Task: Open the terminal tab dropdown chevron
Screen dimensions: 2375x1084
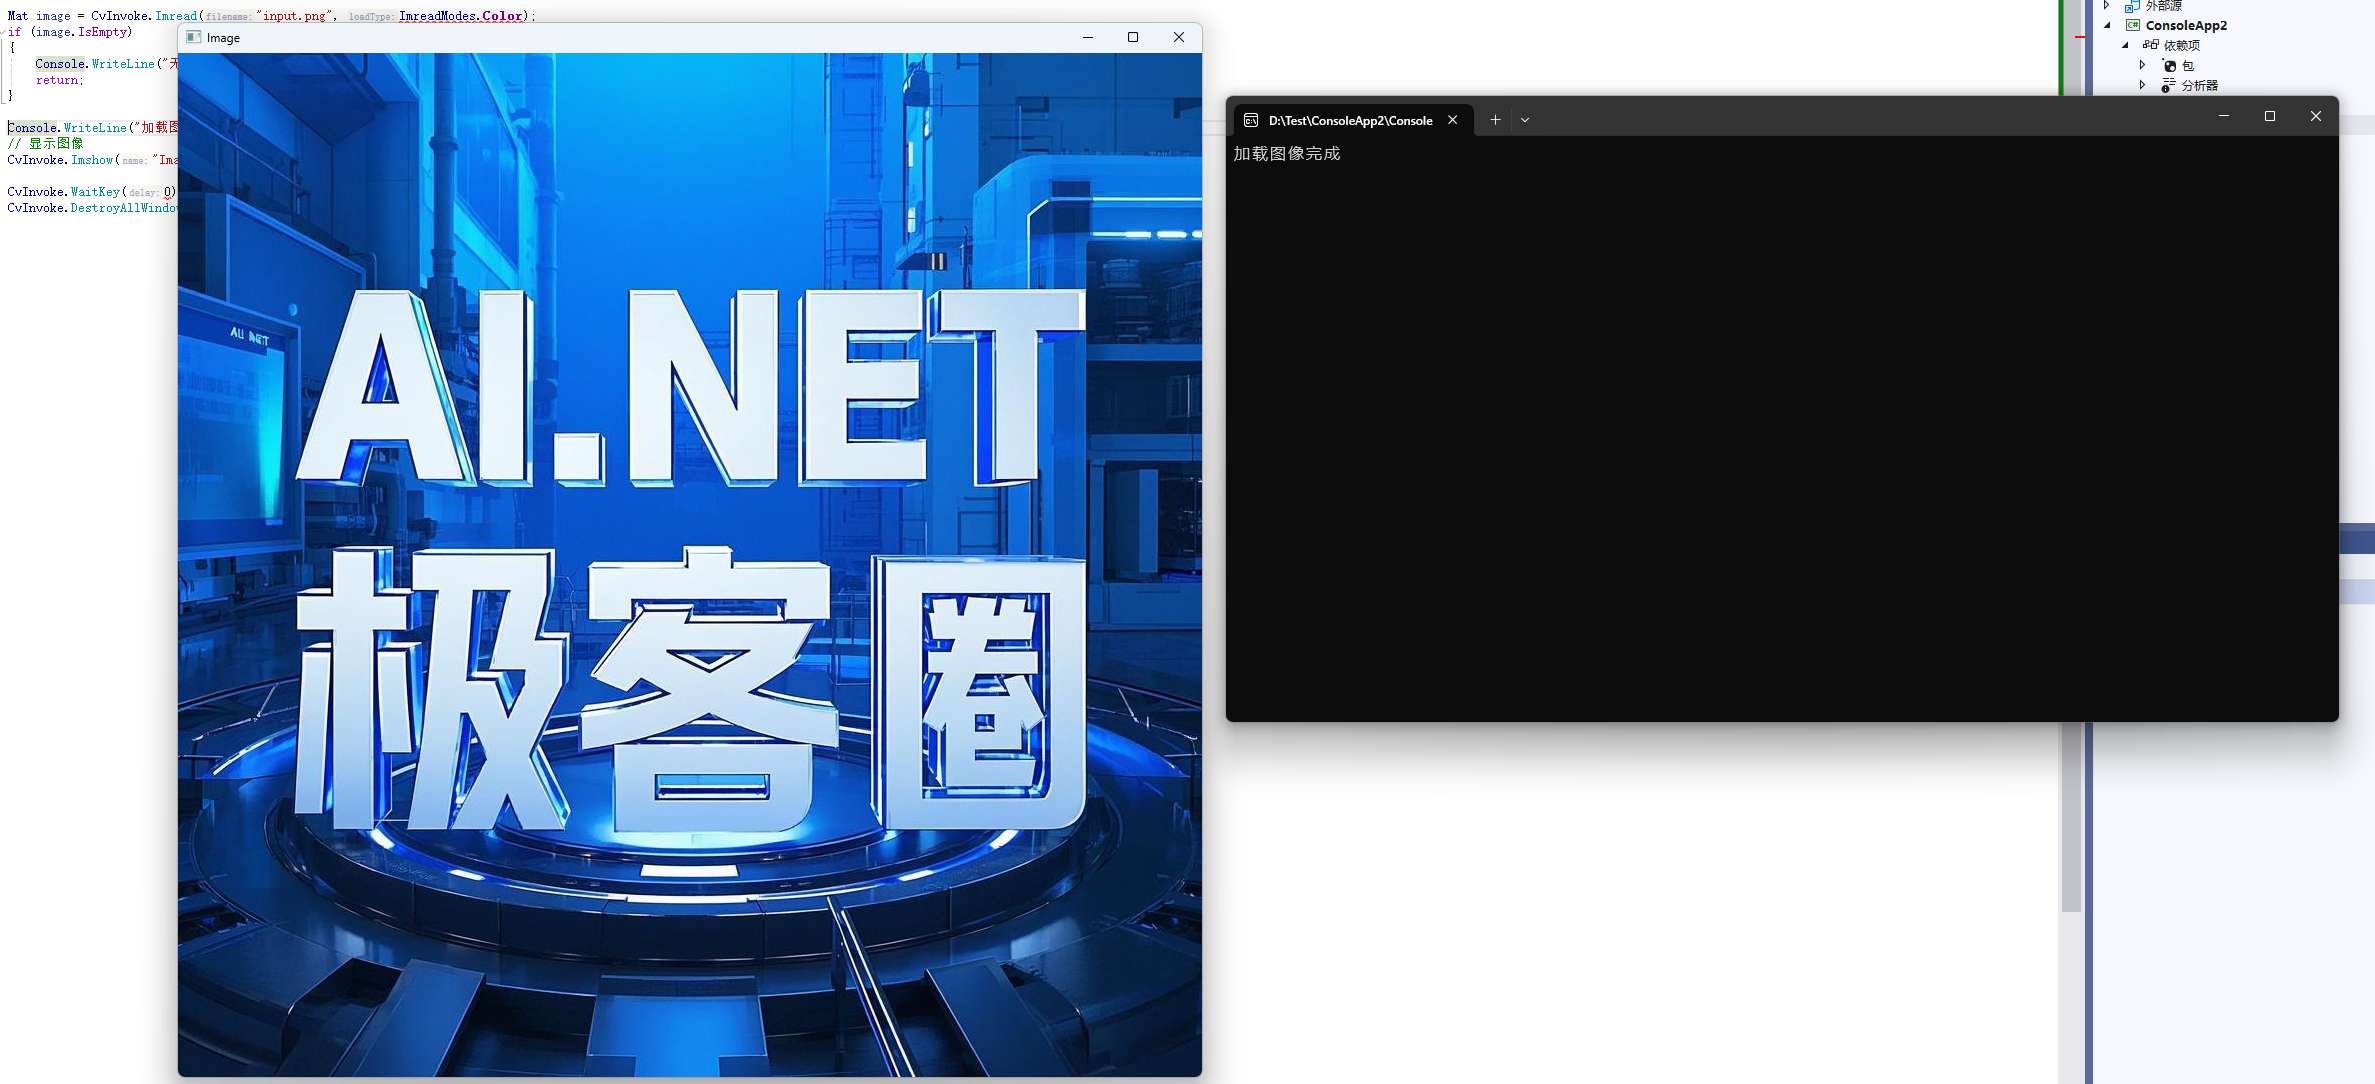Action: [x=1524, y=119]
